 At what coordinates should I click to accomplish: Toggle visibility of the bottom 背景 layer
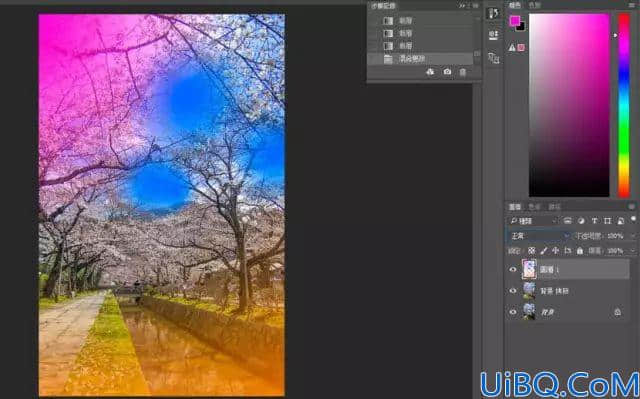click(x=513, y=312)
